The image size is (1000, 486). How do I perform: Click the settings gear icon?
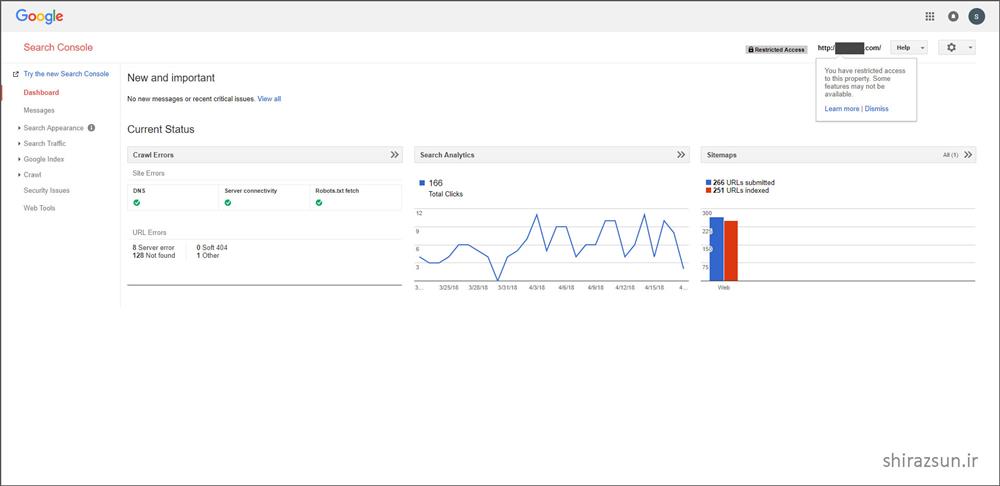click(x=952, y=47)
